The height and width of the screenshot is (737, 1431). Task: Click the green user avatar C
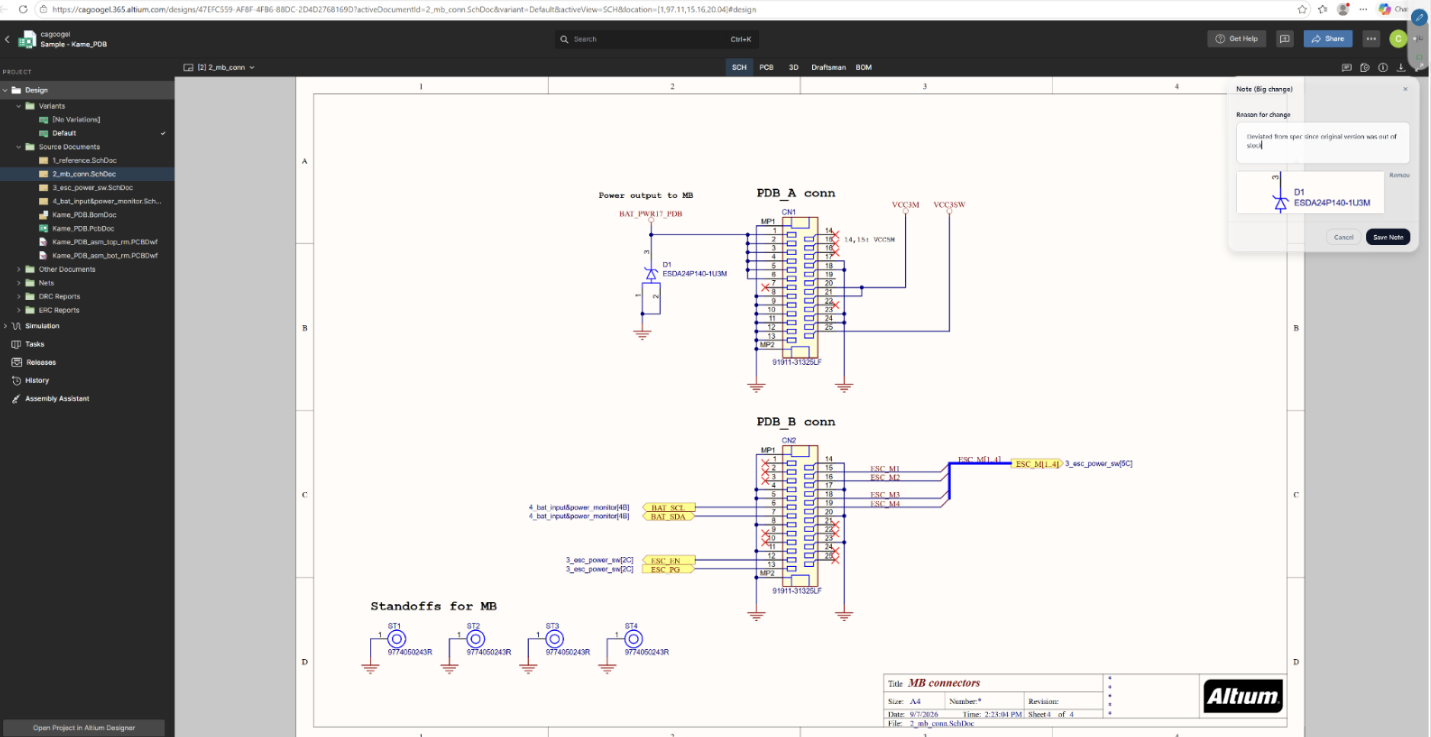pyautogui.click(x=1398, y=38)
